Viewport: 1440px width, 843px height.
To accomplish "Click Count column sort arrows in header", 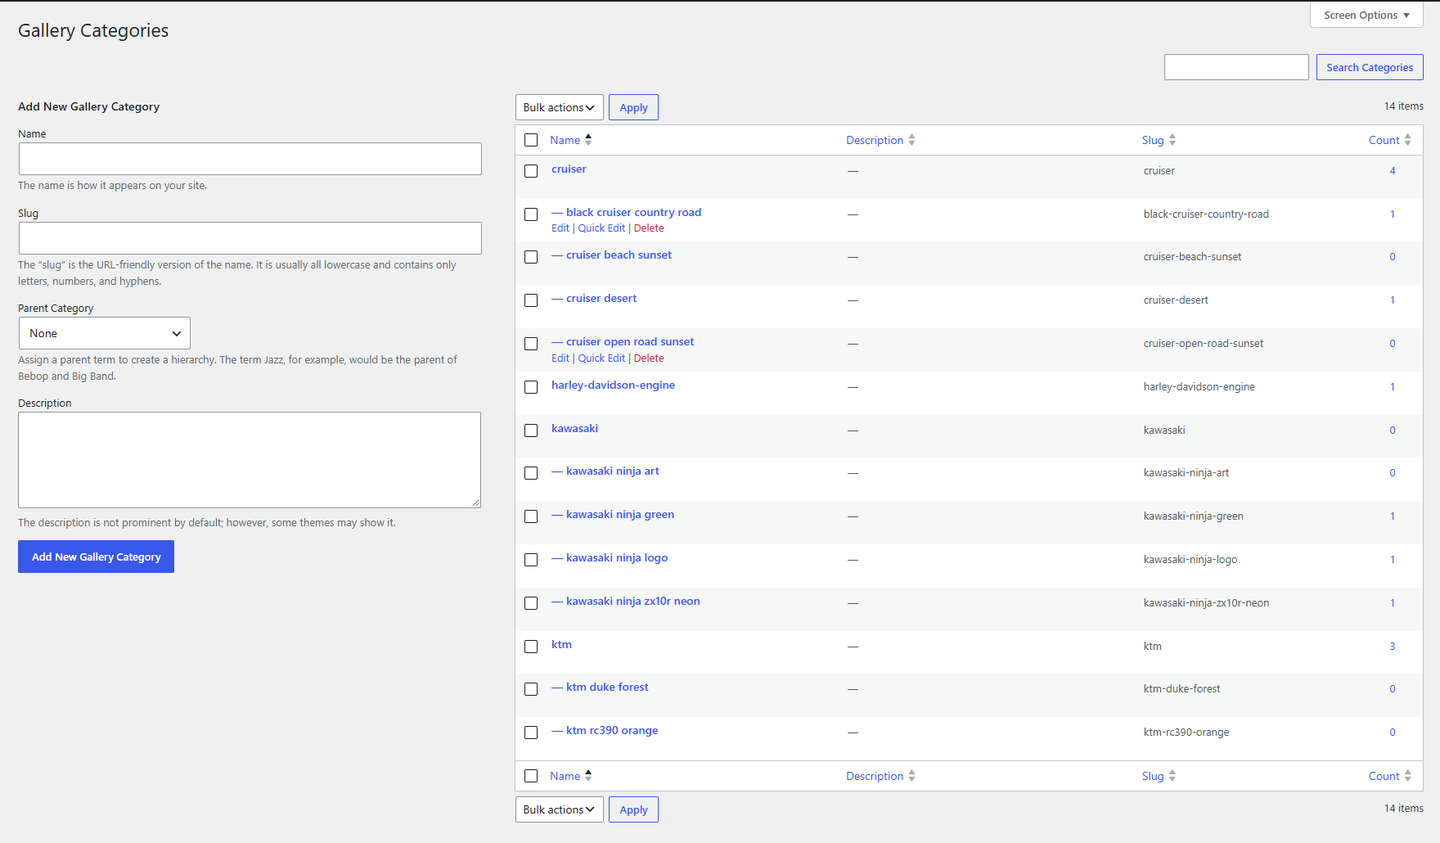I will [x=1407, y=140].
